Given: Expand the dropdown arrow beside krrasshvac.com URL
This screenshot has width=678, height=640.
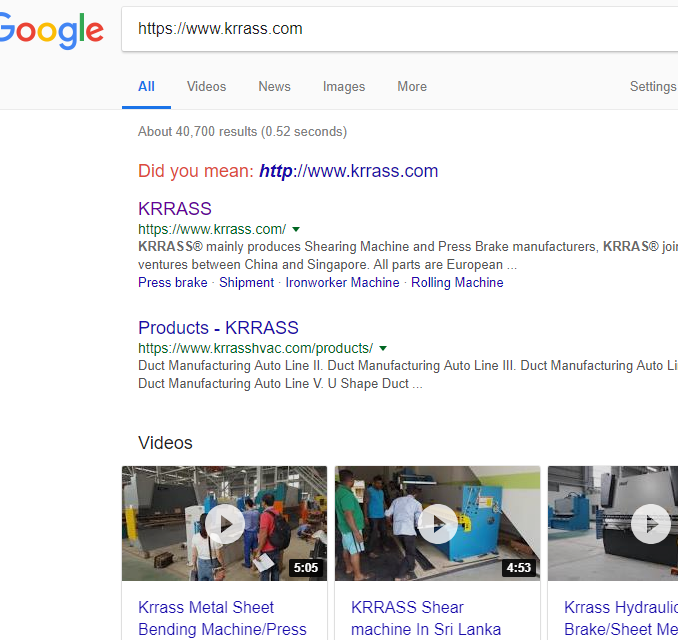Looking at the screenshot, I should click(x=383, y=348).
